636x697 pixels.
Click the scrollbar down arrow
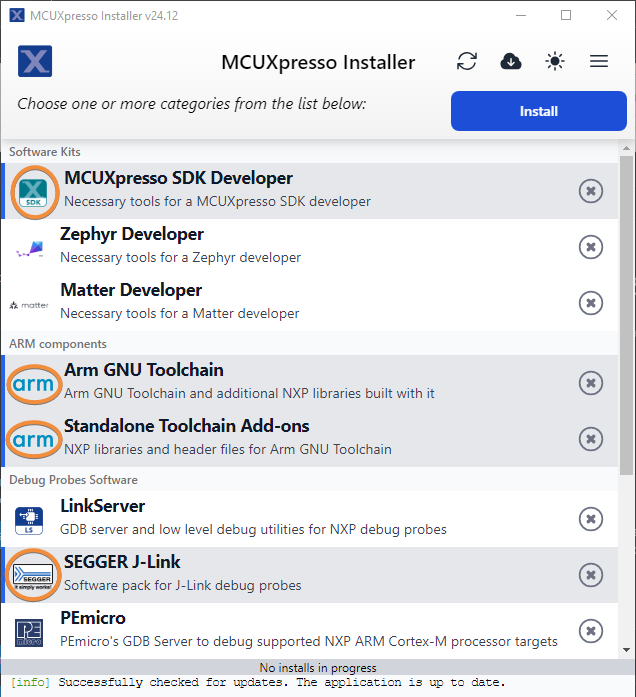pyautogui.click(x=627, y=650)
